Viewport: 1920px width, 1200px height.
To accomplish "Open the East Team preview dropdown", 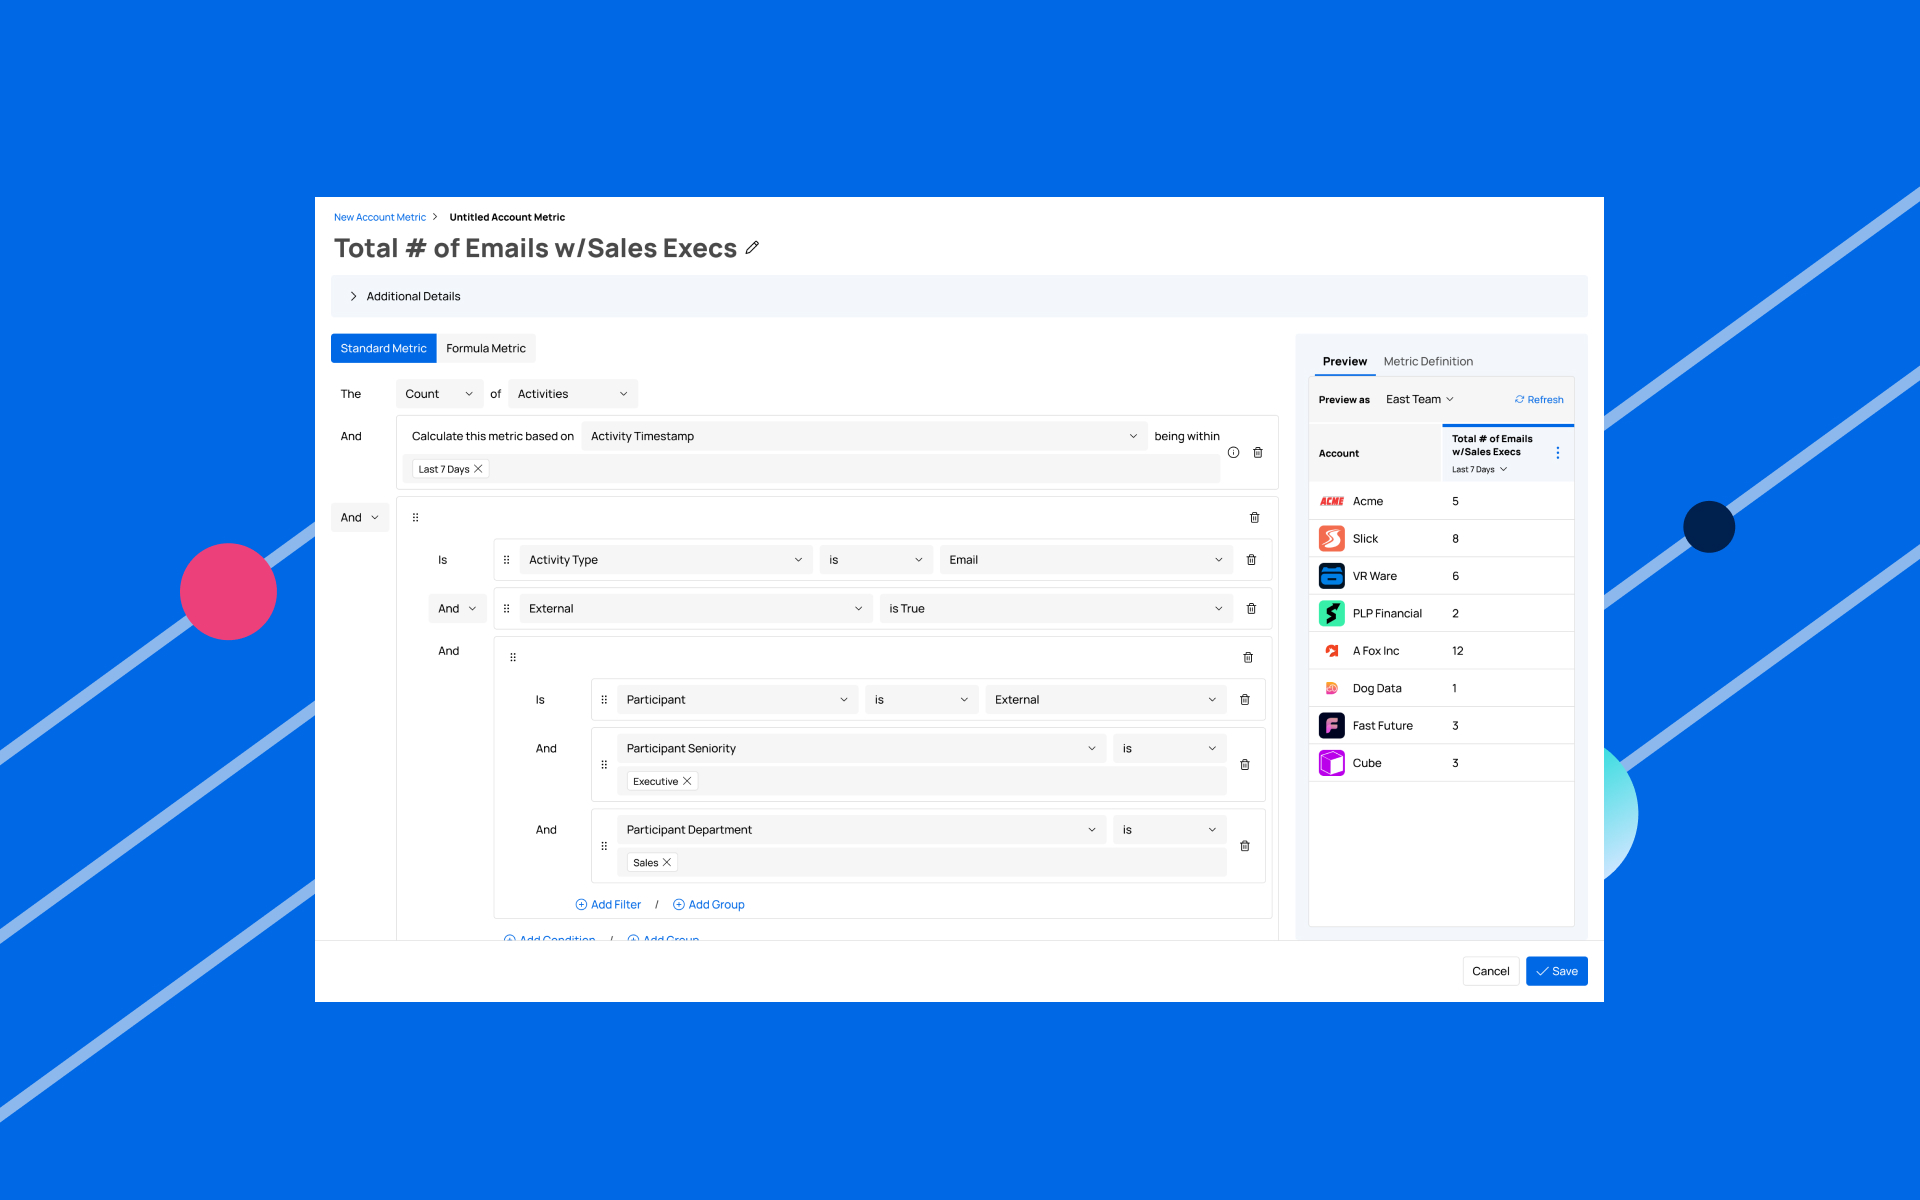I will (1419, 400).
